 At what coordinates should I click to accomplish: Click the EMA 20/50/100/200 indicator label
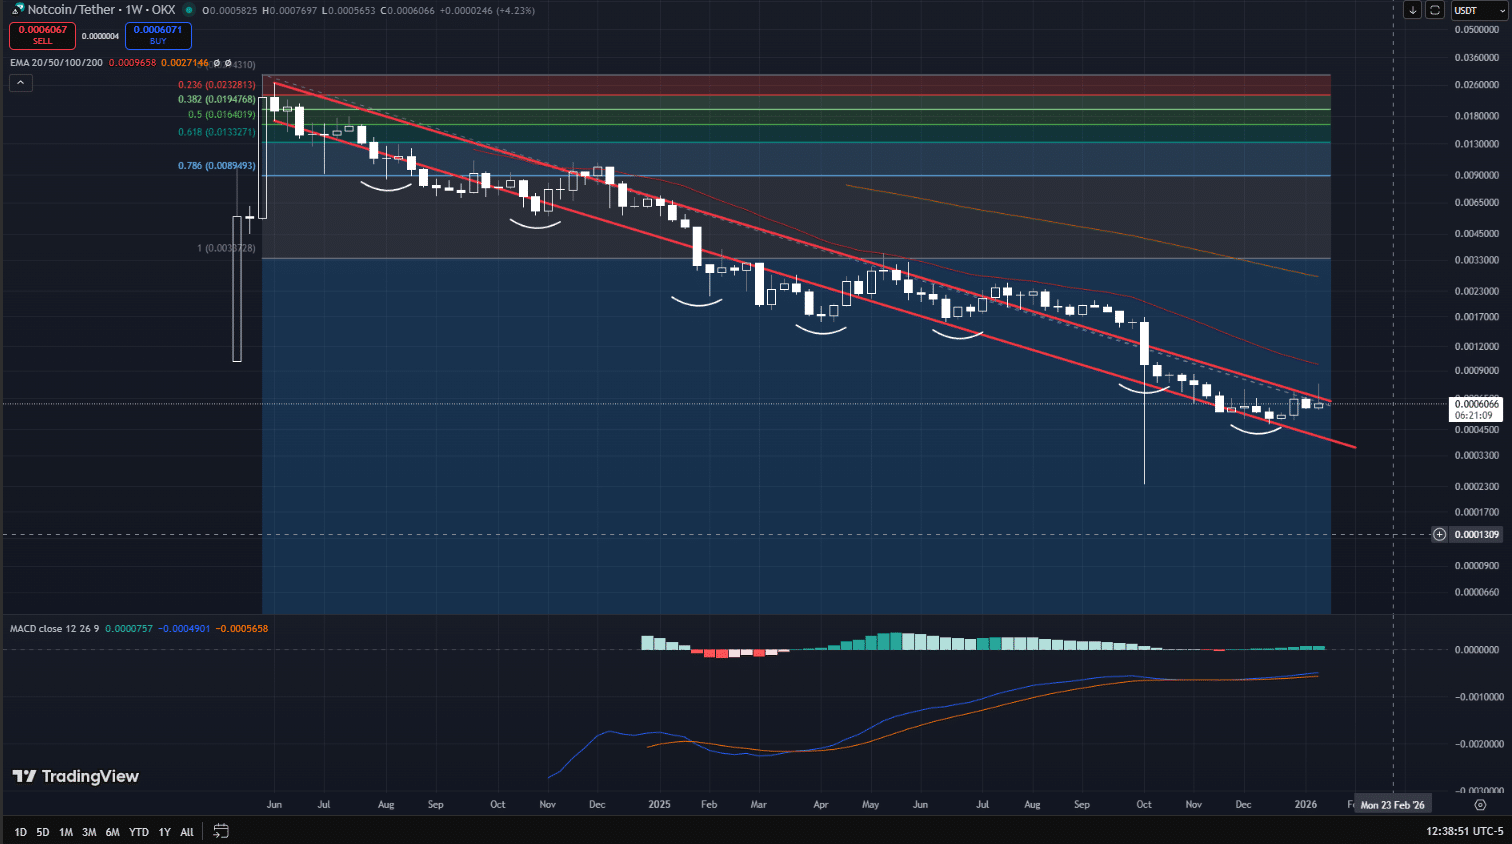click(56, 63)
